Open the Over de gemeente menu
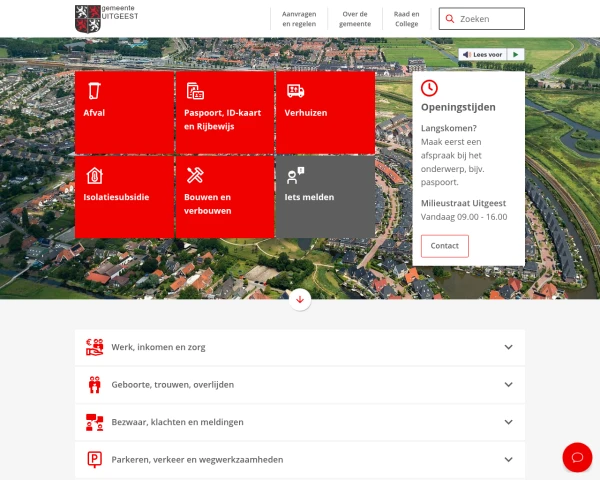 355,19
